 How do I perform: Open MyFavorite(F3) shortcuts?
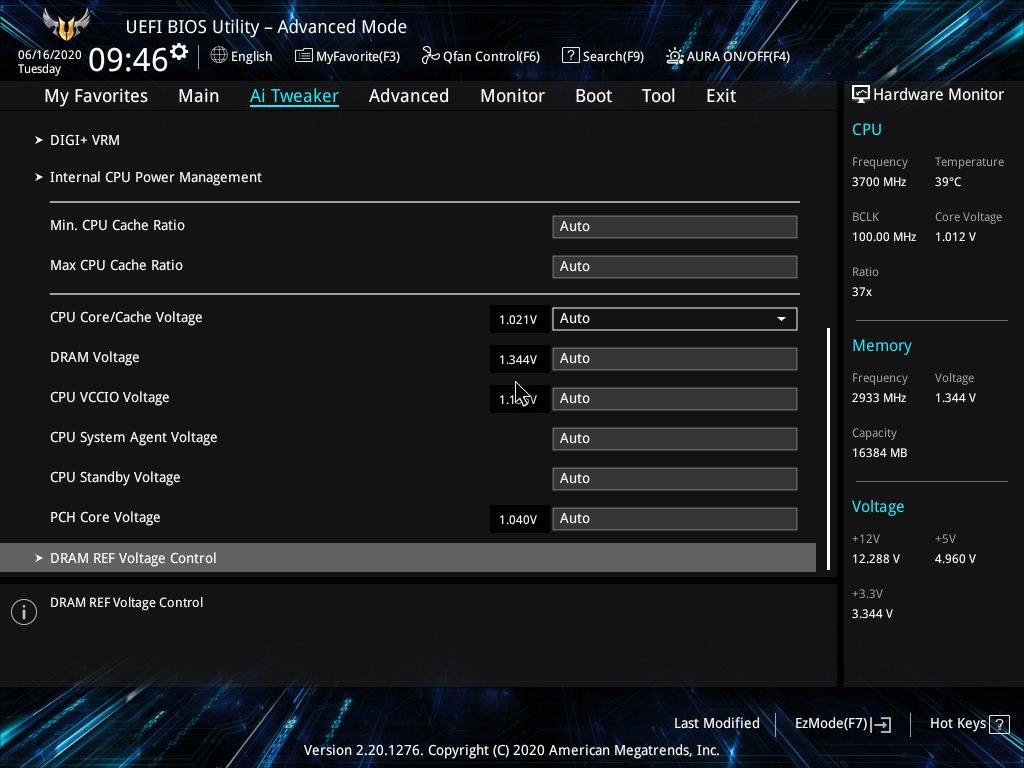tap(347, 56)
